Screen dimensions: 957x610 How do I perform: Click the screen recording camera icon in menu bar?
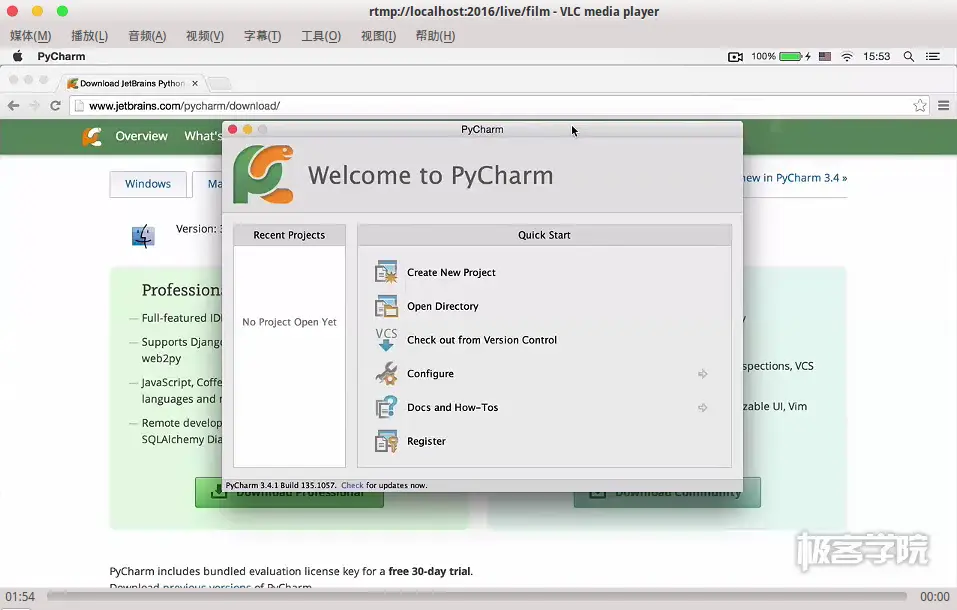tap(735, 57)
